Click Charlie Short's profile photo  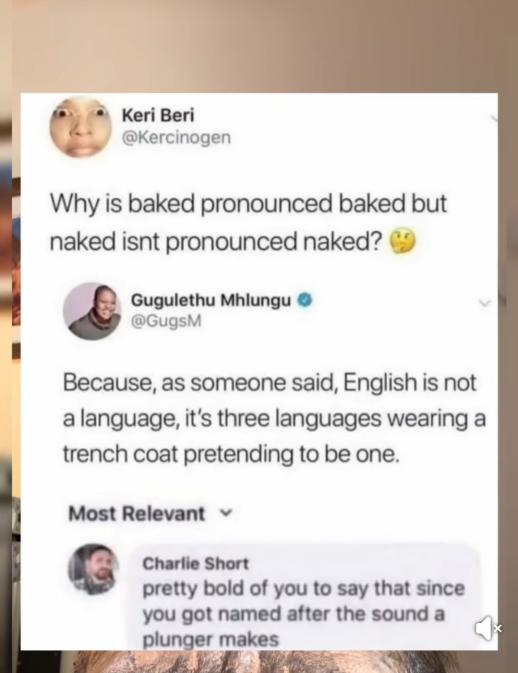click(93, 569)
